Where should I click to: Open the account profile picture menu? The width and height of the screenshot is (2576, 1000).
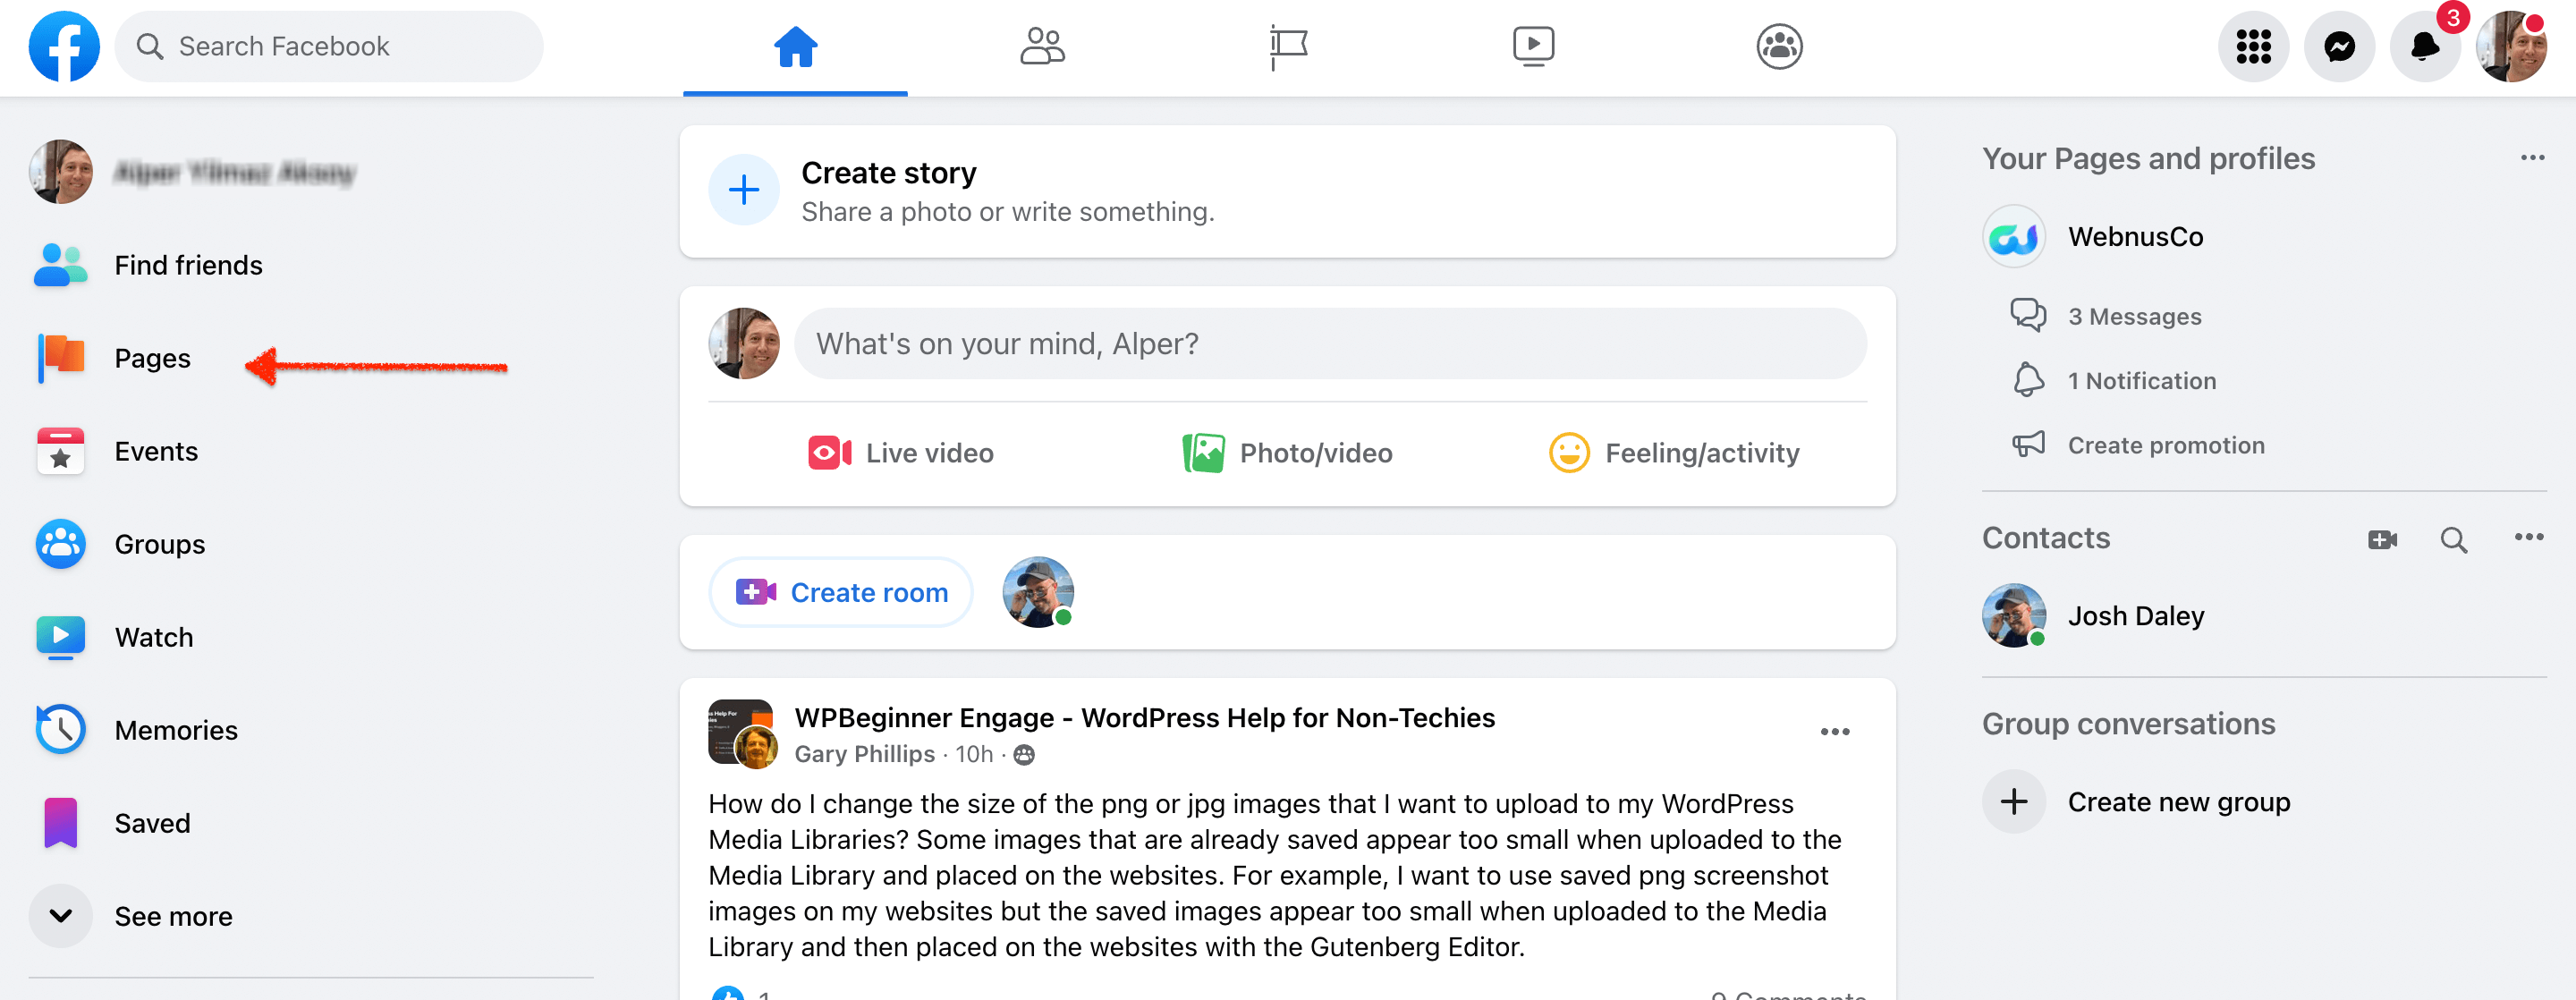coord(2510,46)
